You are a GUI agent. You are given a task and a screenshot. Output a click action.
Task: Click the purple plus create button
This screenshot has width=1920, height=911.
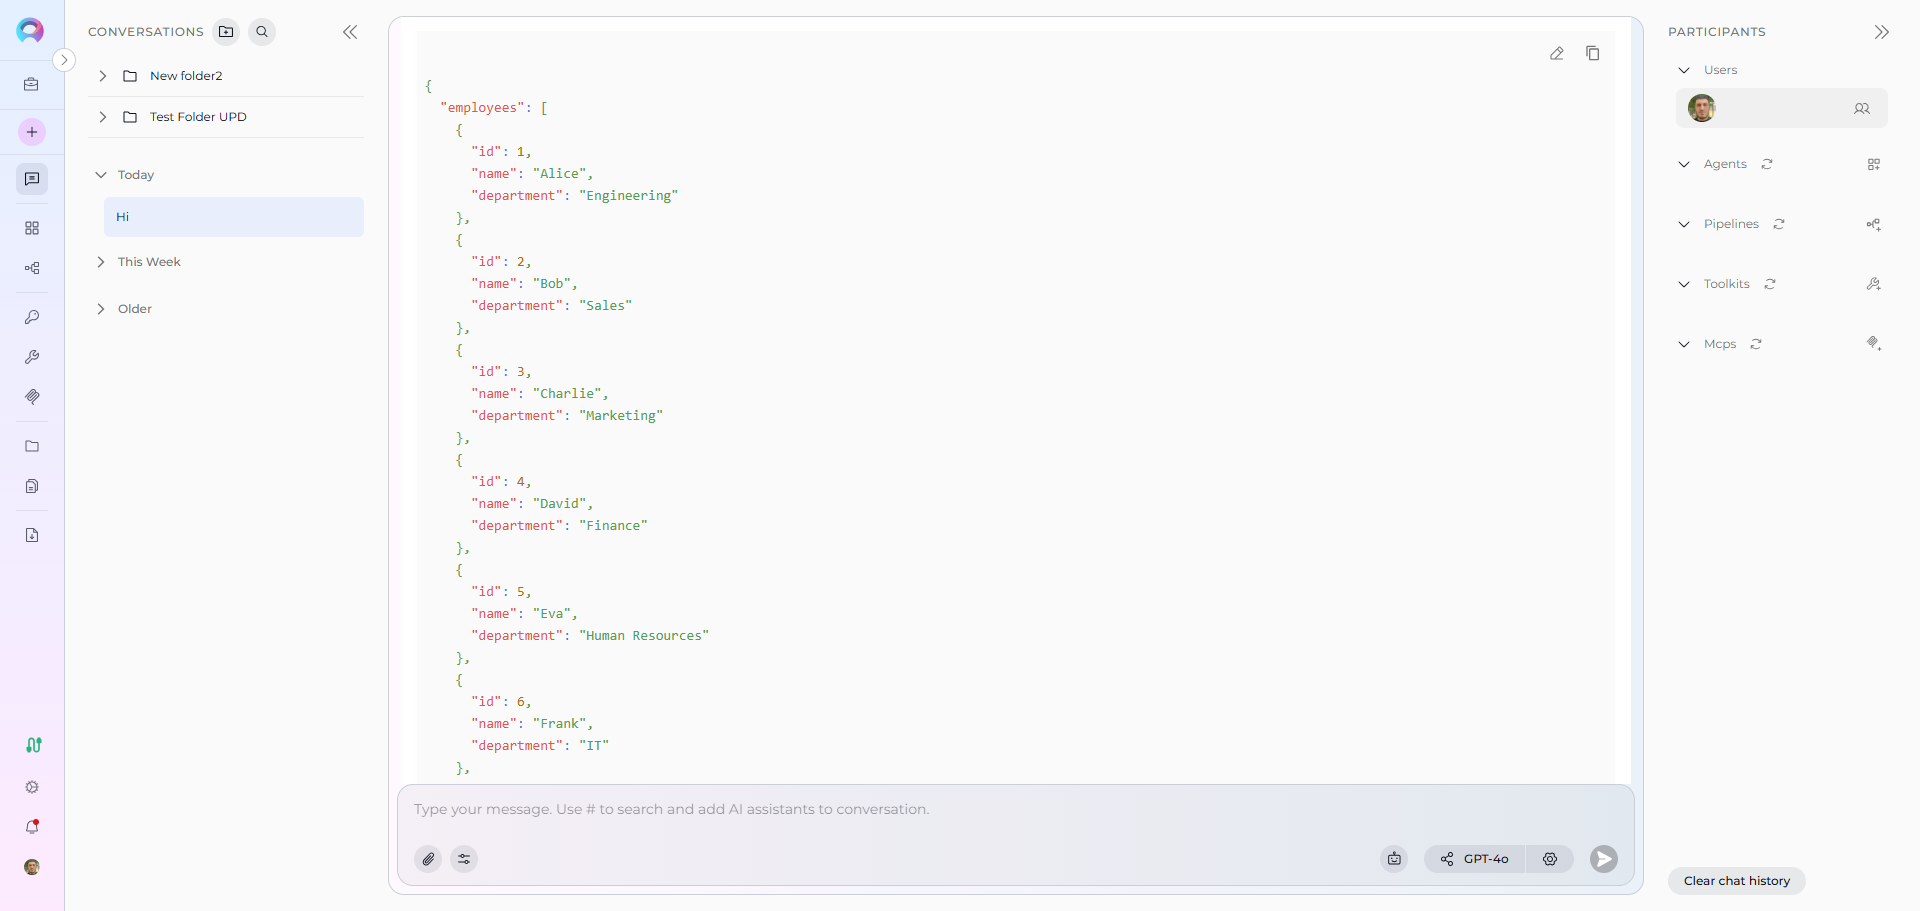(32, 132)
